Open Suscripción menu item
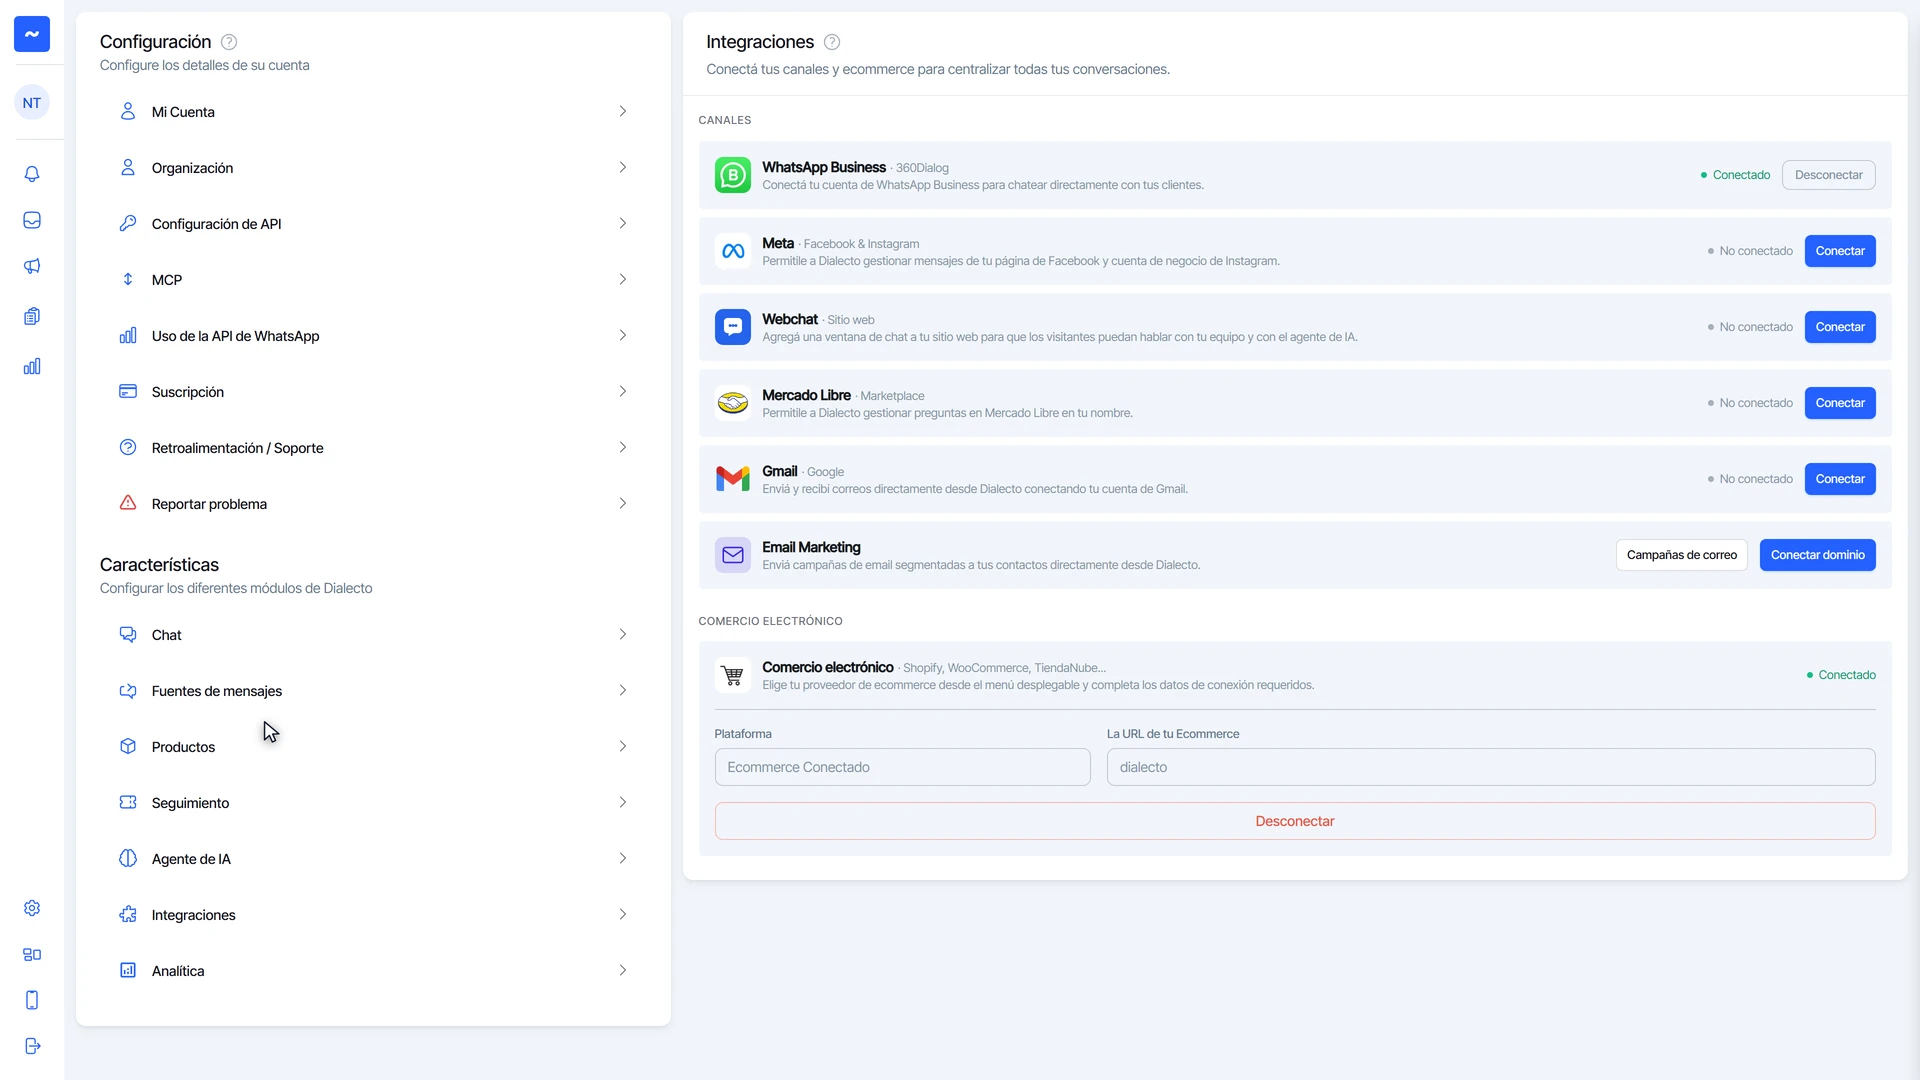Viewport: 1920px width, 1080px height. click(373, 392)
